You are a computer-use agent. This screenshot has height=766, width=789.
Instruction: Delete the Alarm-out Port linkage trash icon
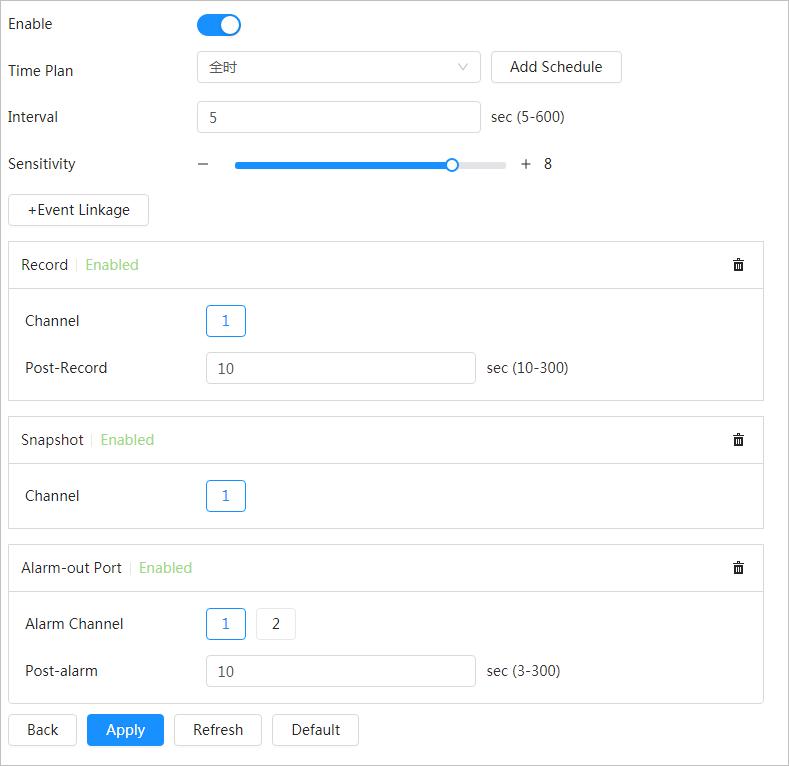(x=738, y=568)
